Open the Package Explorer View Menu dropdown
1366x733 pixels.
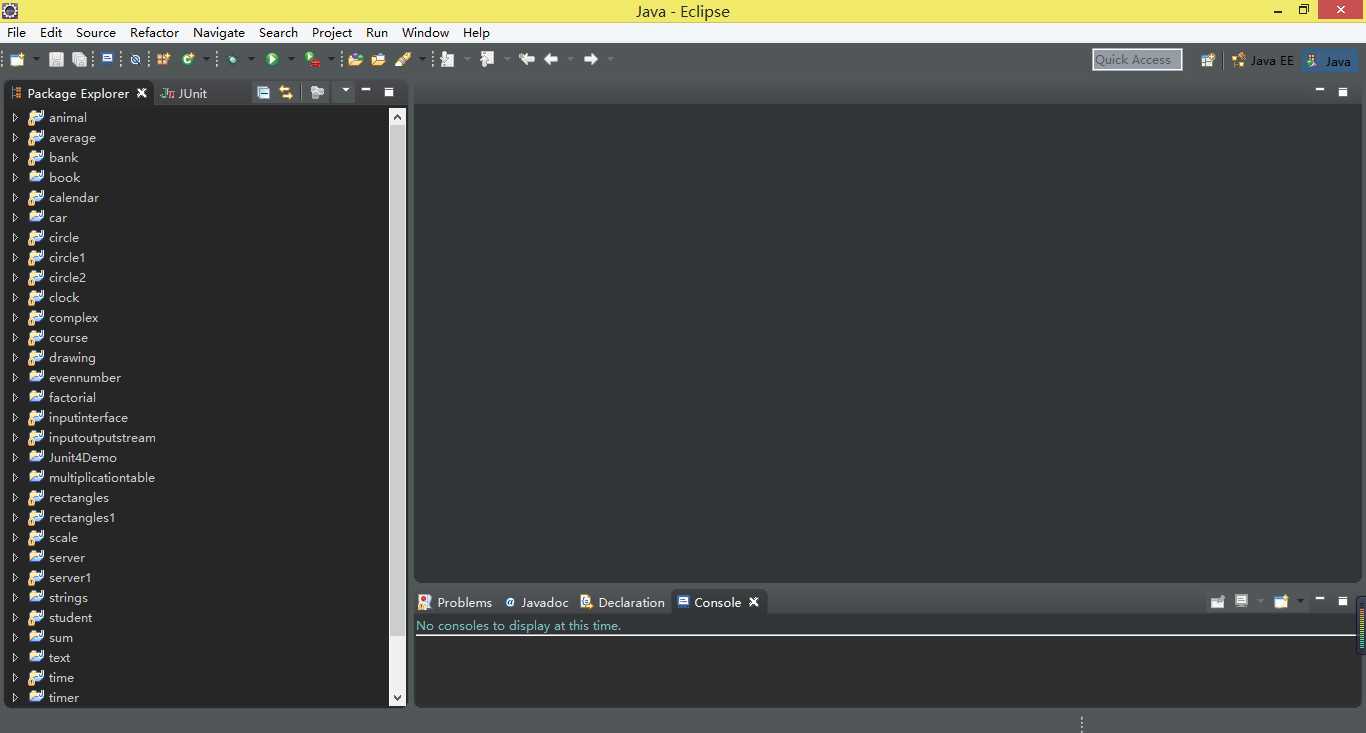pos(345,92)
